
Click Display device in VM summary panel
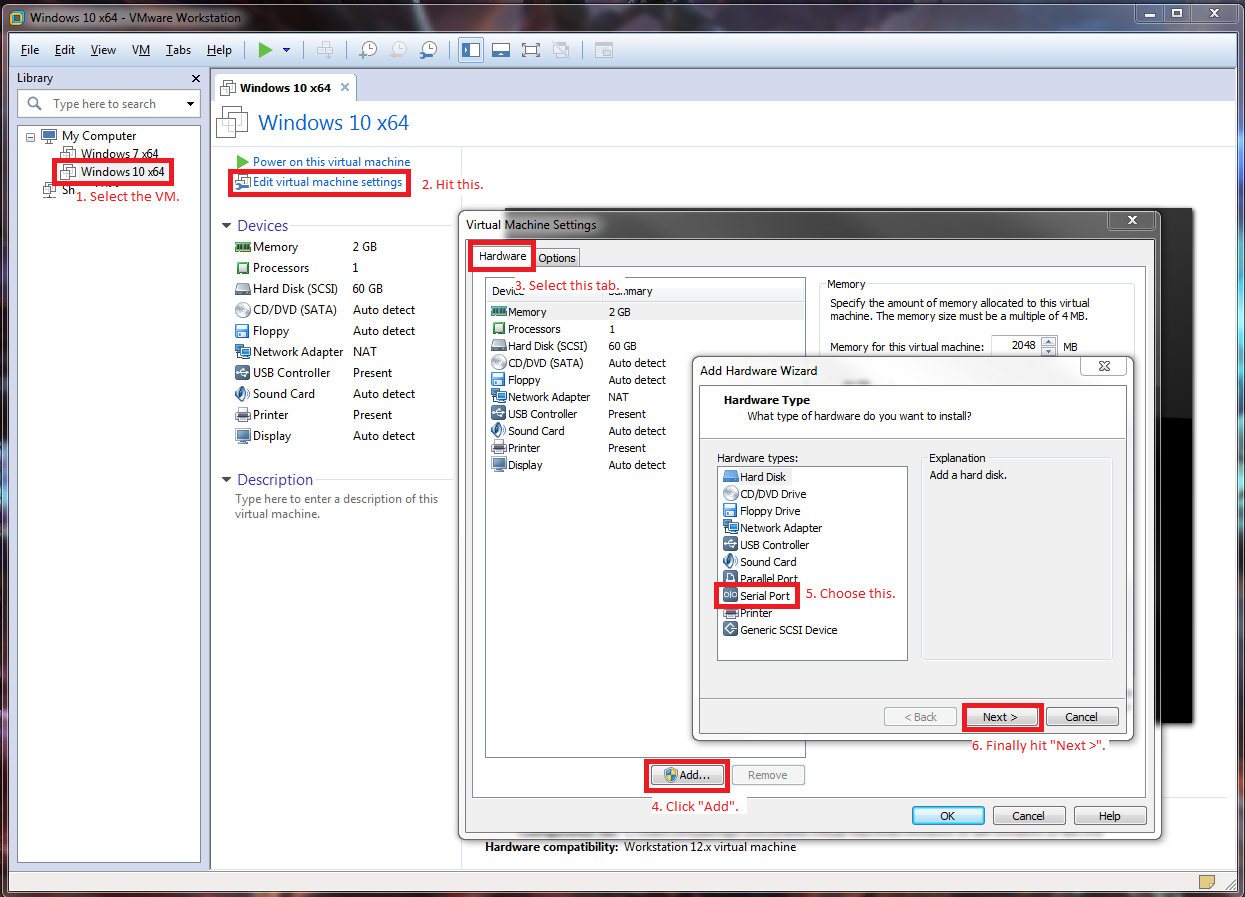click(272, 436)
